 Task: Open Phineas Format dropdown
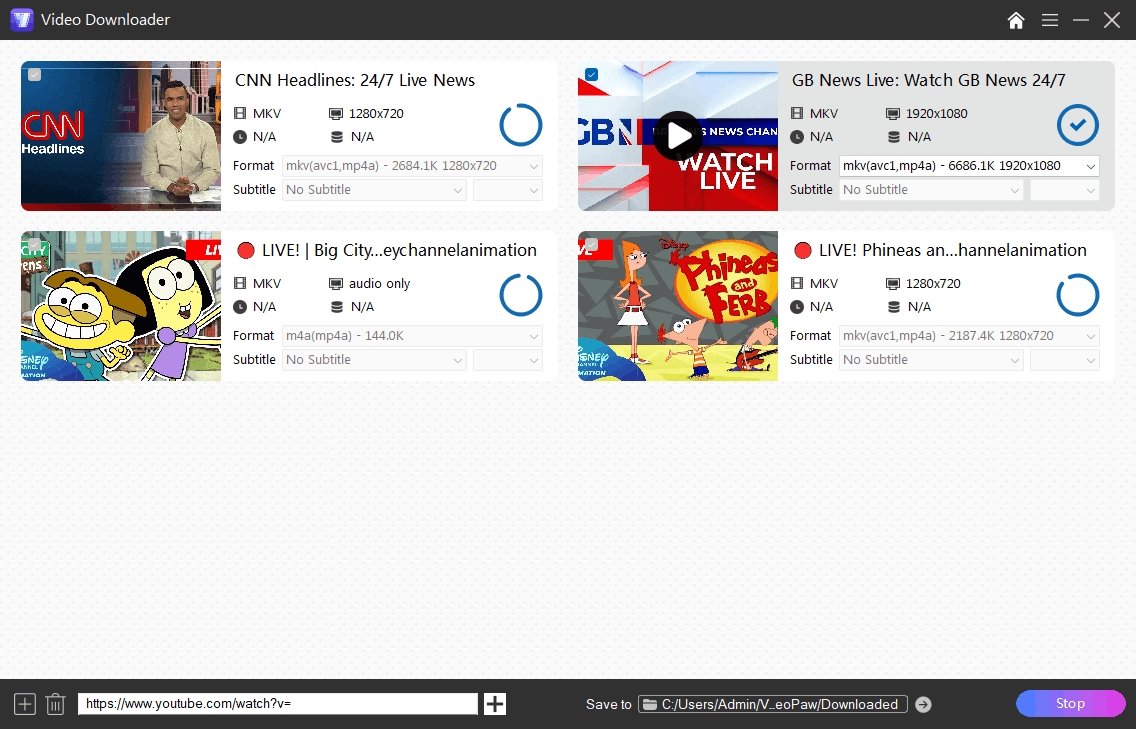click(x=969, y=336)
